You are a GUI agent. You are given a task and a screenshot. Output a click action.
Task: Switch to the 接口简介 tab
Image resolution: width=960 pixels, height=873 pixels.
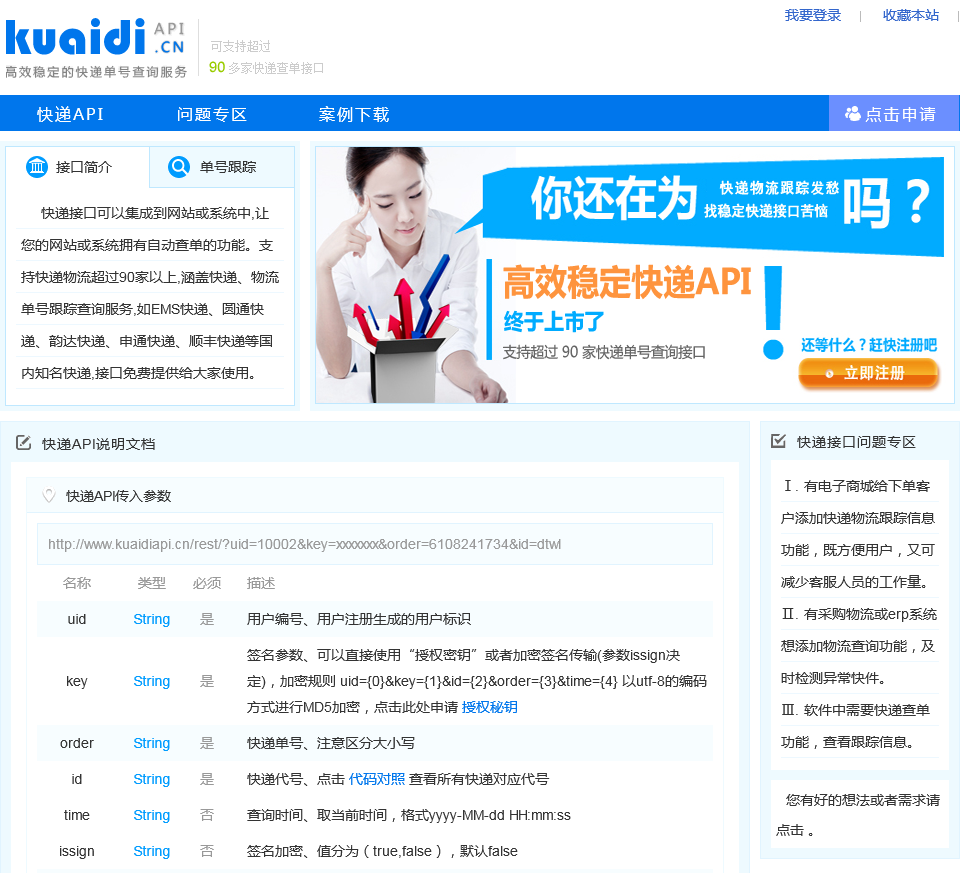pos(77,167)
